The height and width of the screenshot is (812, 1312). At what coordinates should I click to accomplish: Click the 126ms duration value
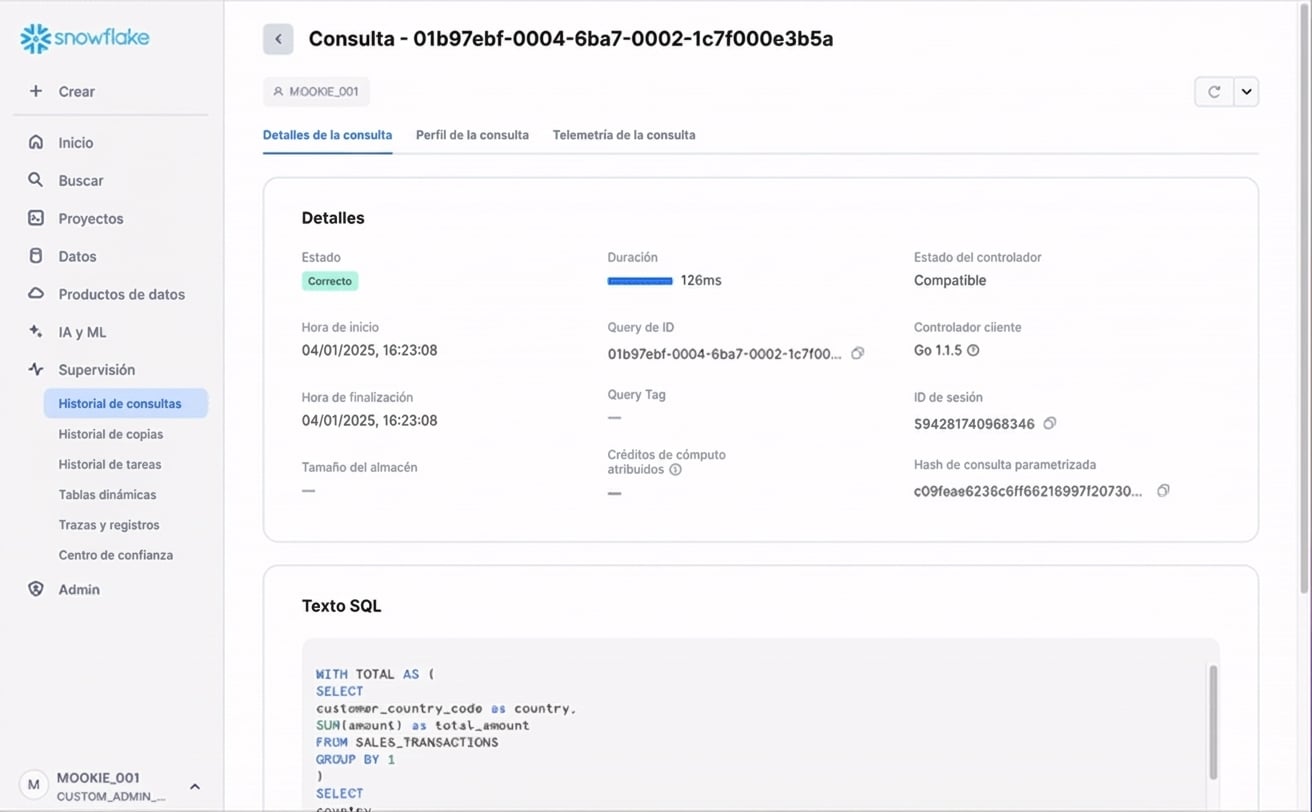pos(701,281)
